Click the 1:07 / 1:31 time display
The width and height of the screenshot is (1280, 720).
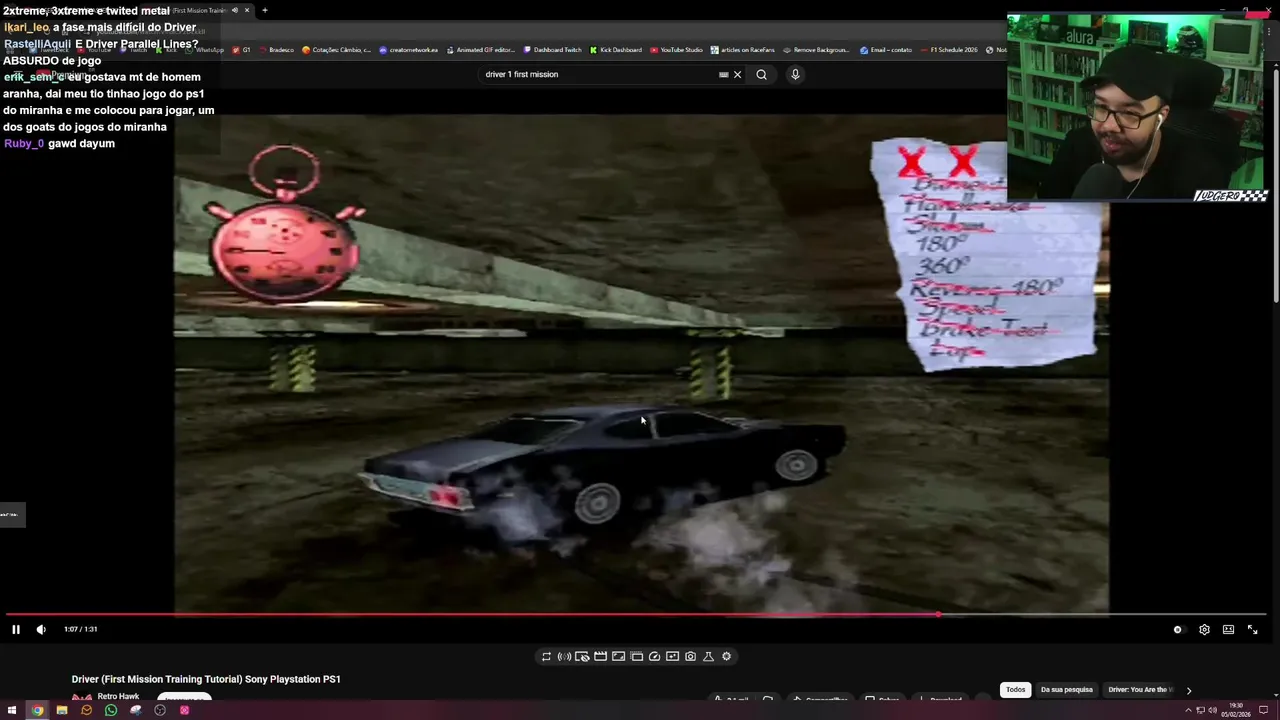pos(80,629)
